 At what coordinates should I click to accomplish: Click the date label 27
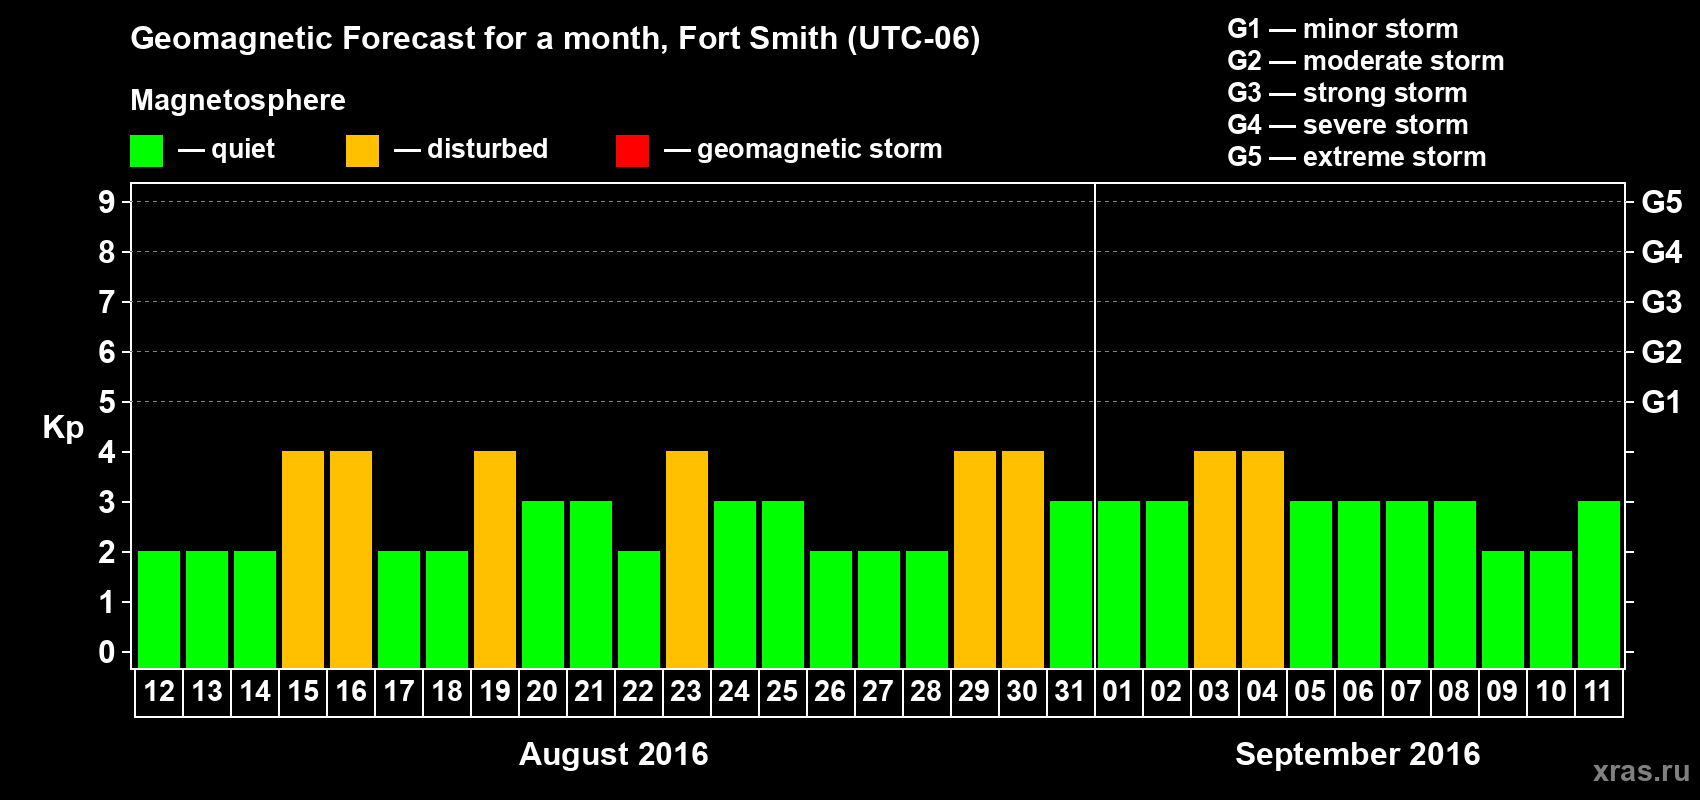click(x=879, y=692)
